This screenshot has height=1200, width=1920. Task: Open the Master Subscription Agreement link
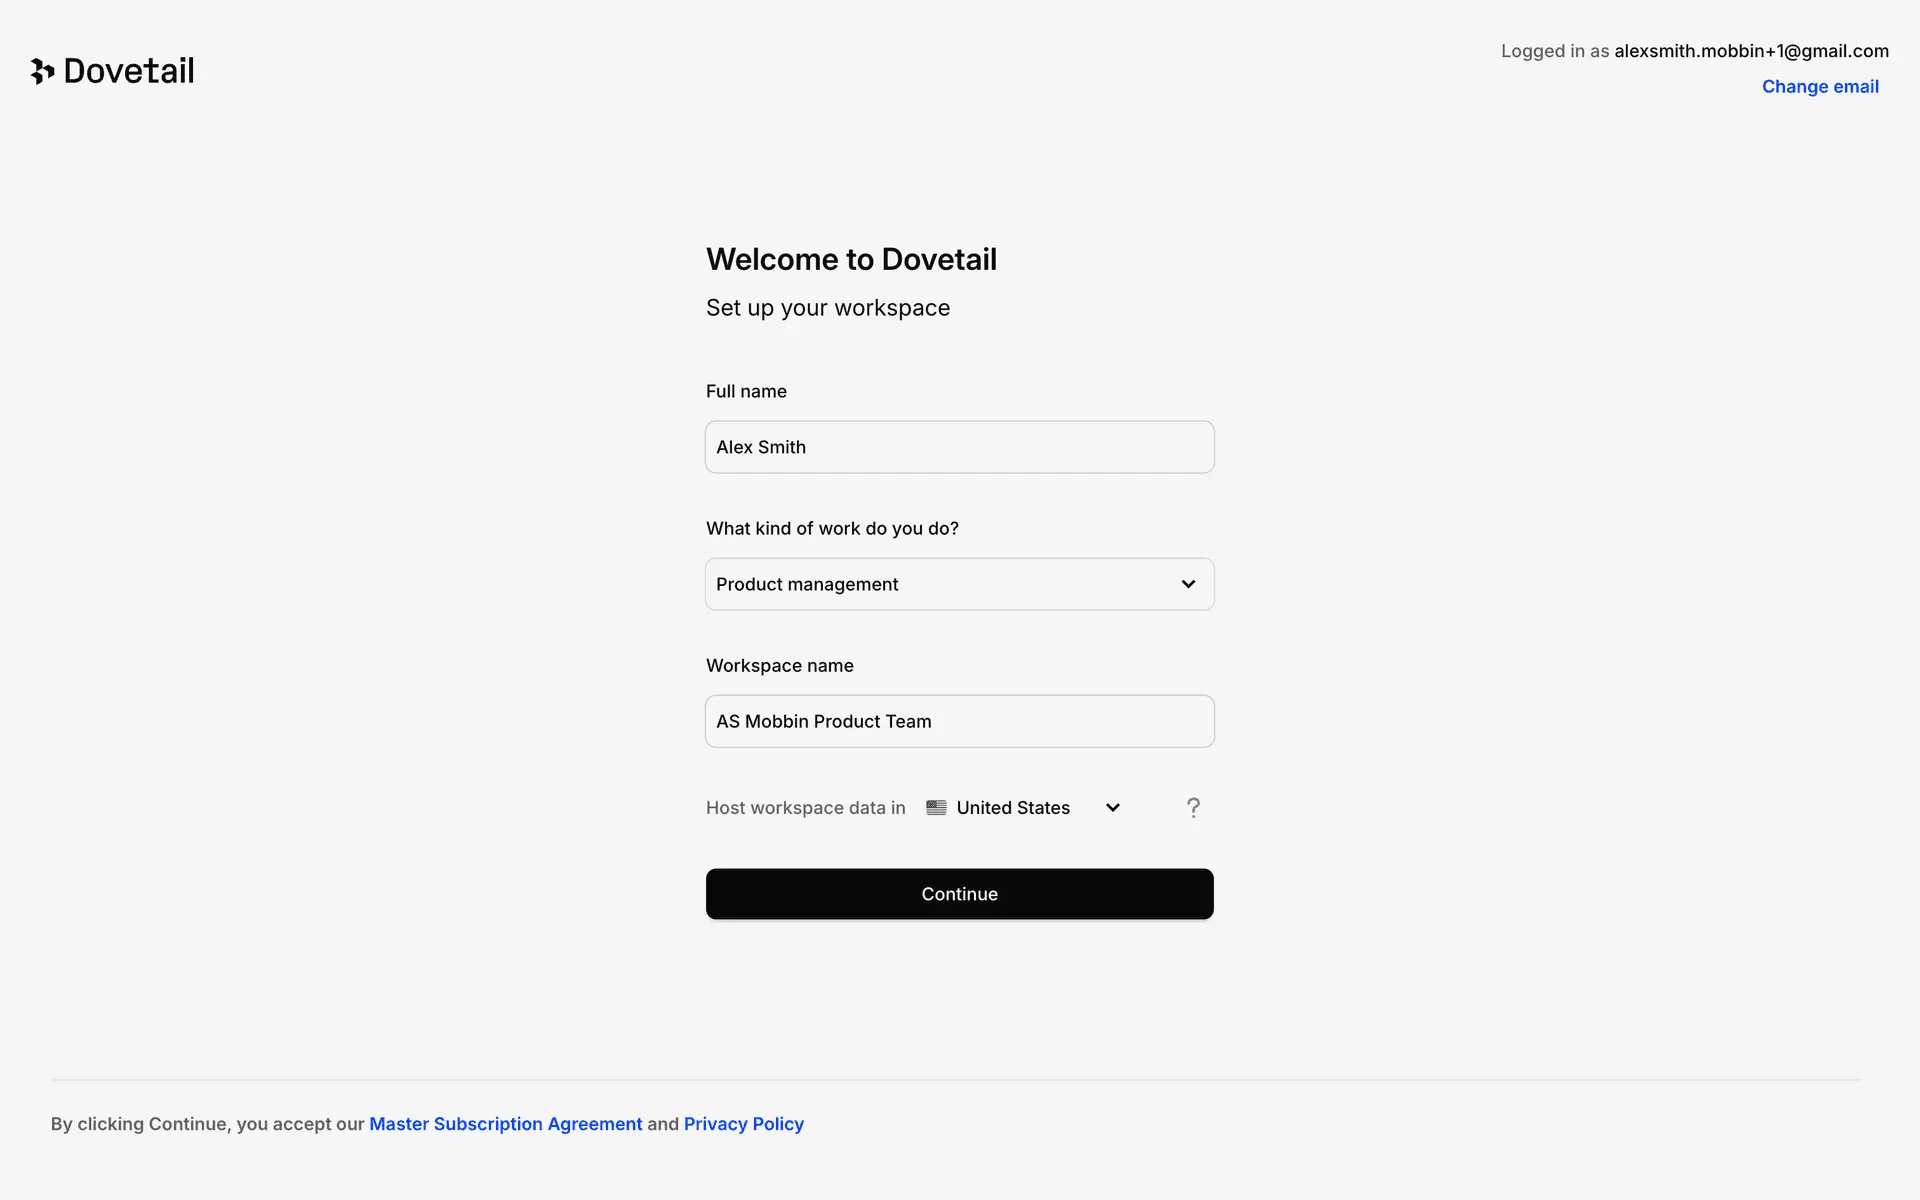tap(506, 1124)
